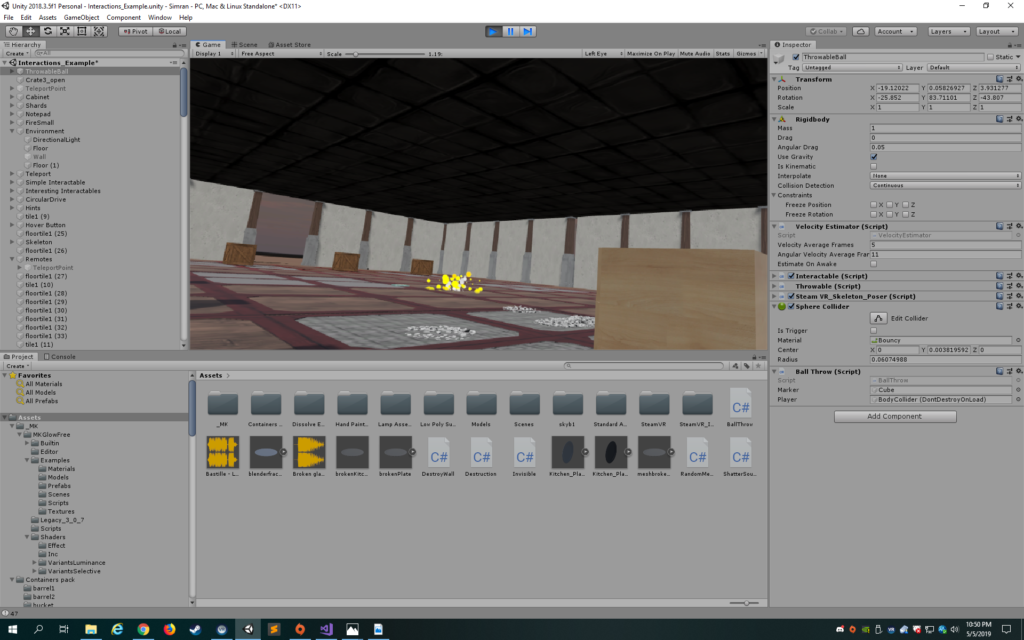Image resolution: width=1024 pixels, height=640 pixels.
Task: Open Chrome from the taskbar
Action: (143, 630)
